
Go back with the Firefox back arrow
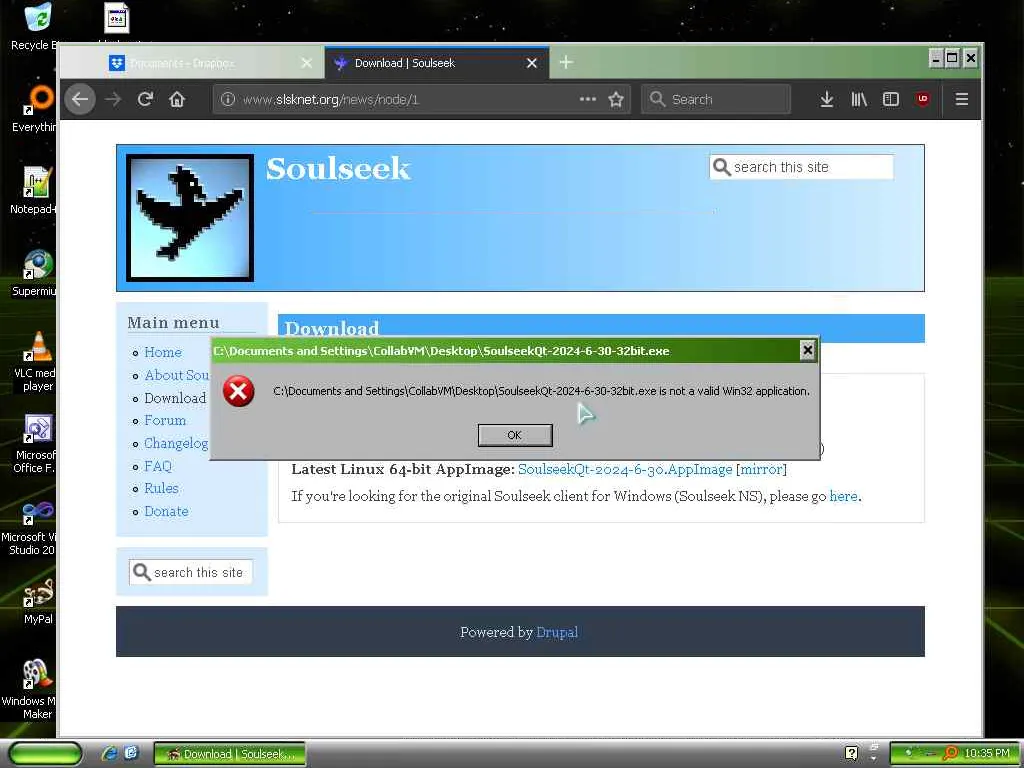(80, 99)
